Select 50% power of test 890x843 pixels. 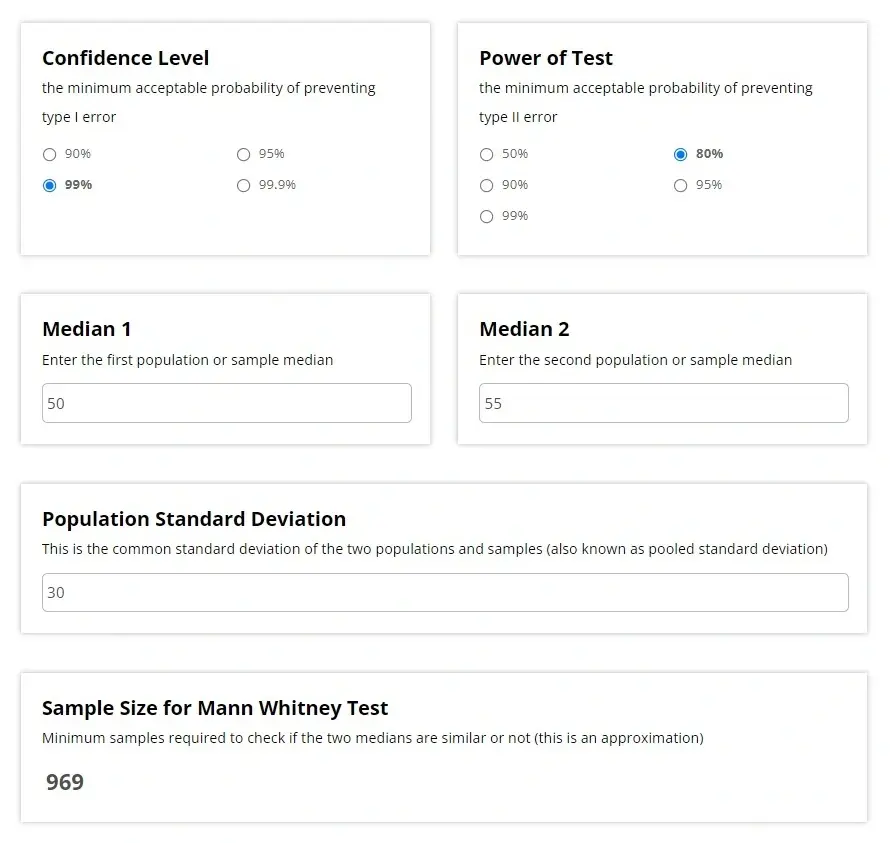pyautogui.click(x=487, y=154)
